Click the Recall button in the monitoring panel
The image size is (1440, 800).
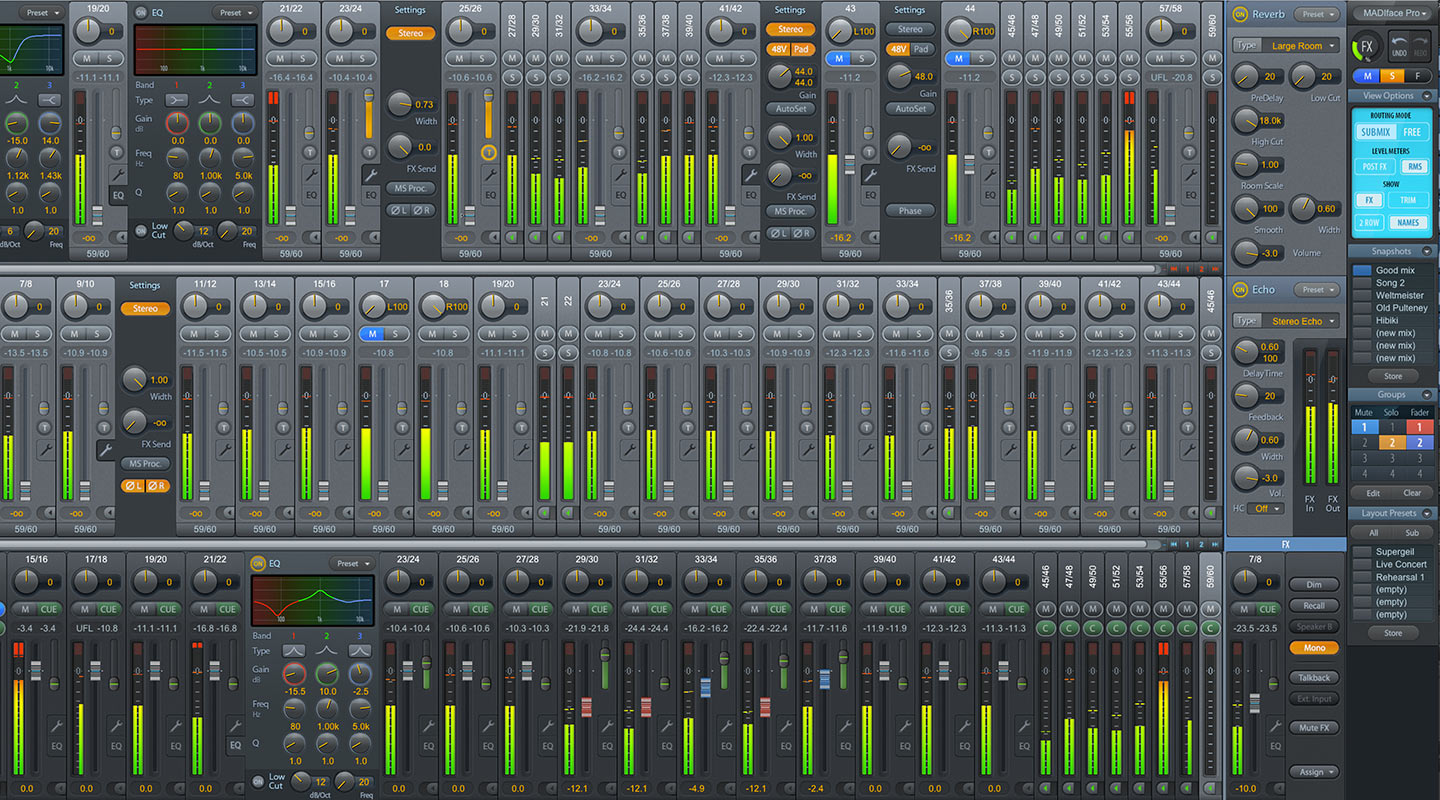(x=1316, y=604)
